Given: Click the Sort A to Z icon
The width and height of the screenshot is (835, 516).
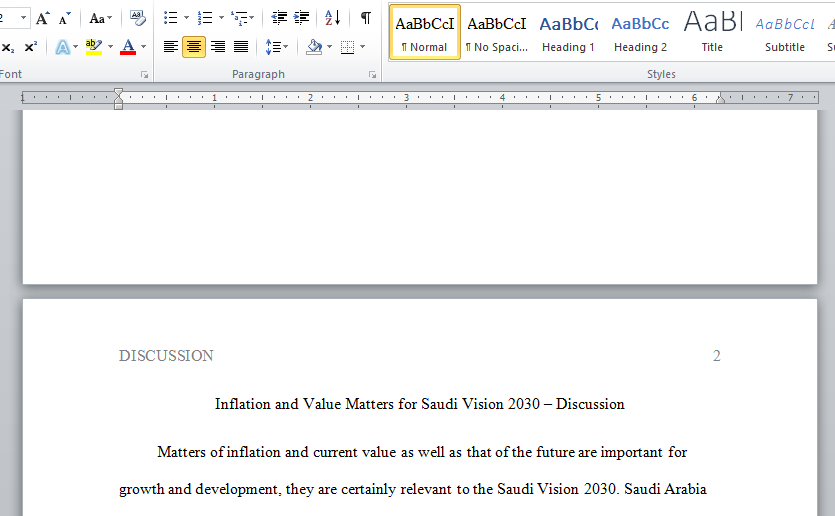Looking at the screenshot, I should click(333, 18).
